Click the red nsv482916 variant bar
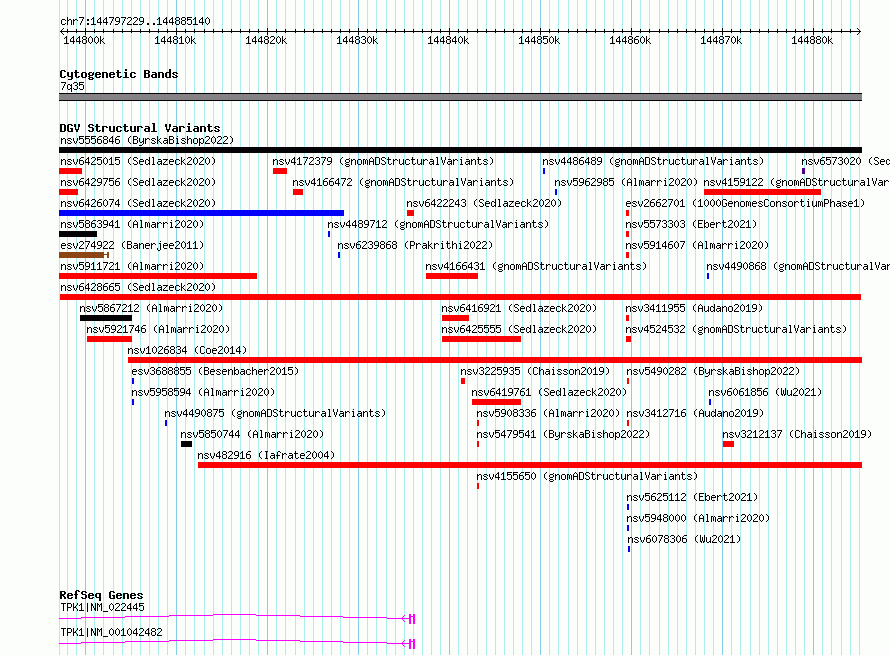Viewport: 890px width, 655px height. [x=530, y=465]
